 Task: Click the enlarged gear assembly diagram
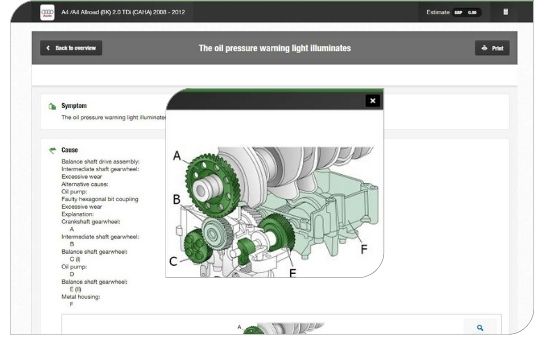click(x=275, y=211)
